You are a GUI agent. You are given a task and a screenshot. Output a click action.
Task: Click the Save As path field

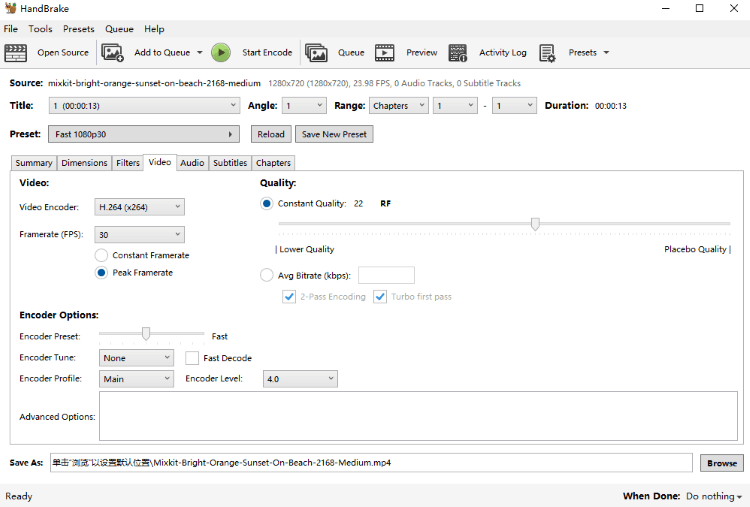[371, 463]
